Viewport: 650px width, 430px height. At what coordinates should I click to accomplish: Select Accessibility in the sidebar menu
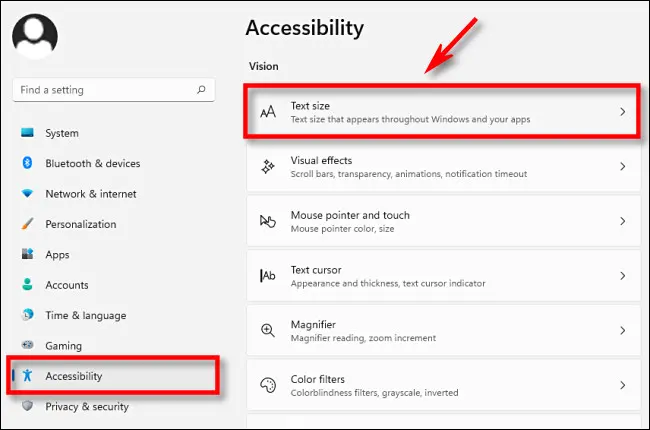[74, 376]
